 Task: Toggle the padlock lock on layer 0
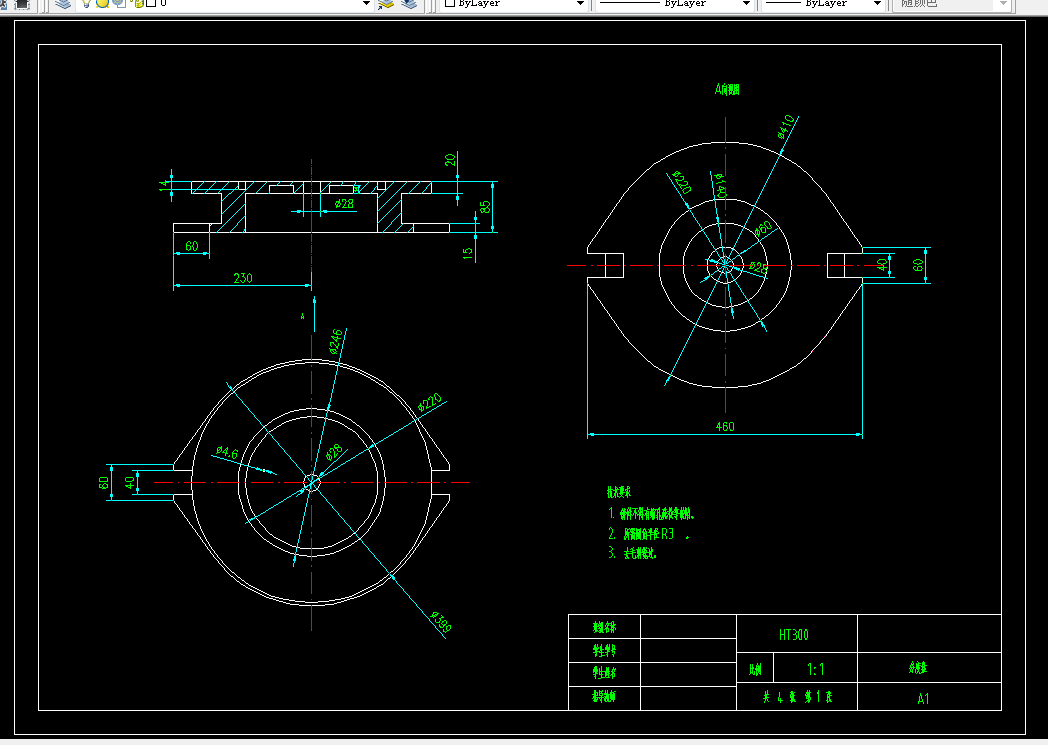click(138, 3)
